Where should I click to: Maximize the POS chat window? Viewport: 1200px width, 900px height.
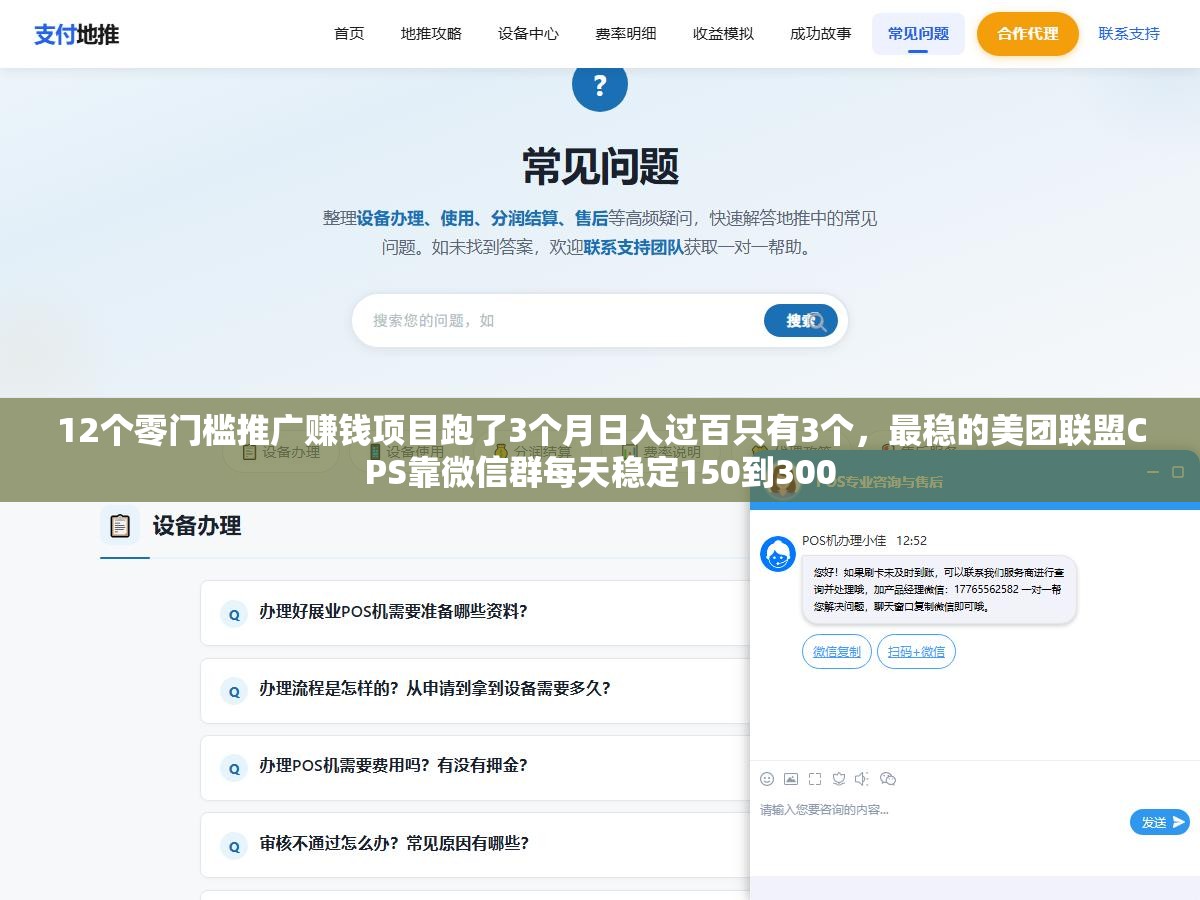tap(1178, 472)
